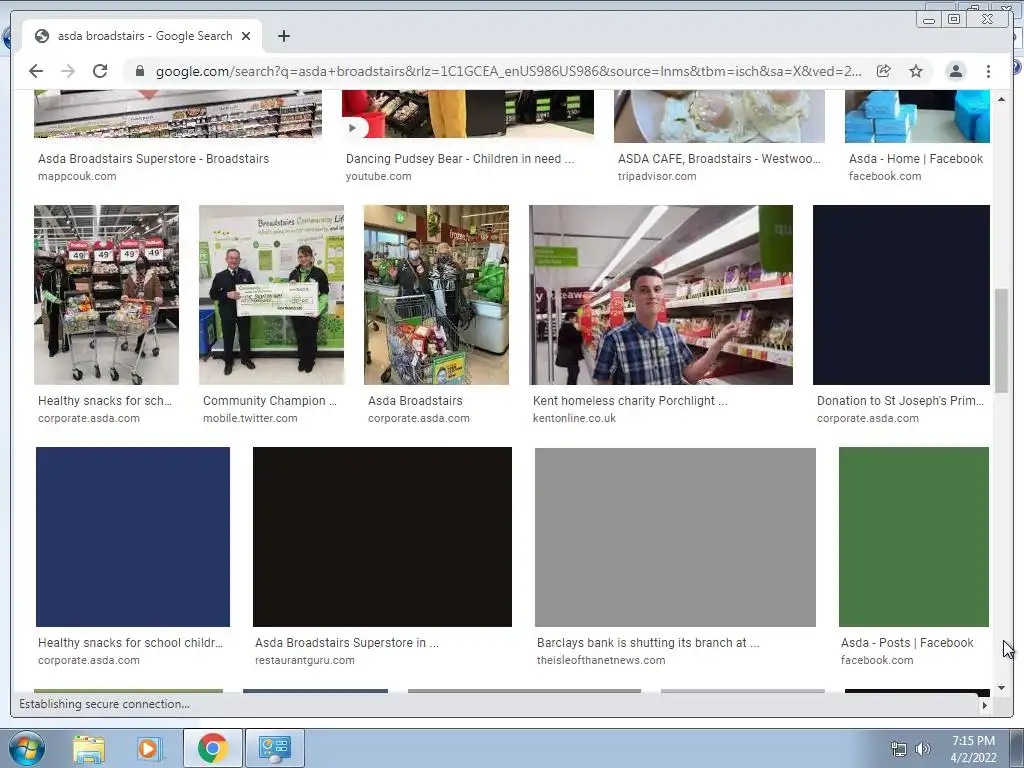1024x768 pixels.
Task: Open Asda - Home | Facebook result
Action: click(x=916, y=159)
